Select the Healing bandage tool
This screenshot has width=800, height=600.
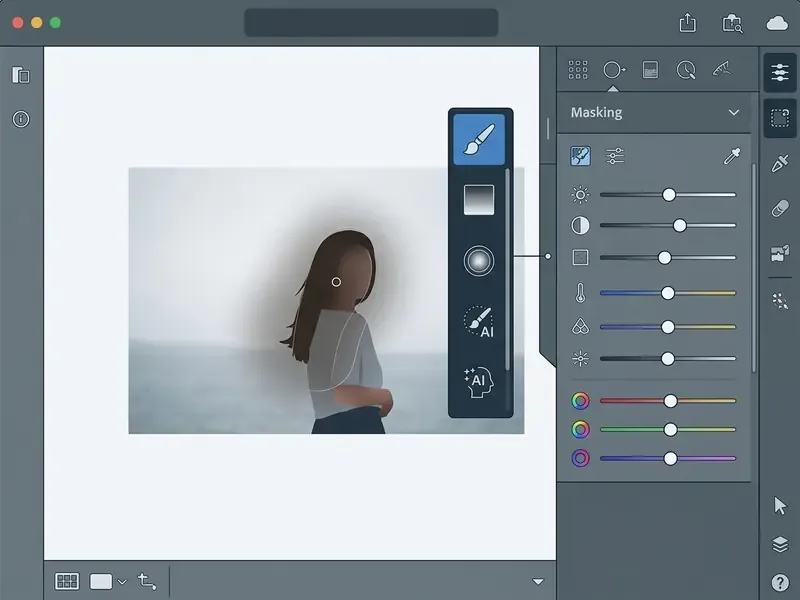pos(780,208)
